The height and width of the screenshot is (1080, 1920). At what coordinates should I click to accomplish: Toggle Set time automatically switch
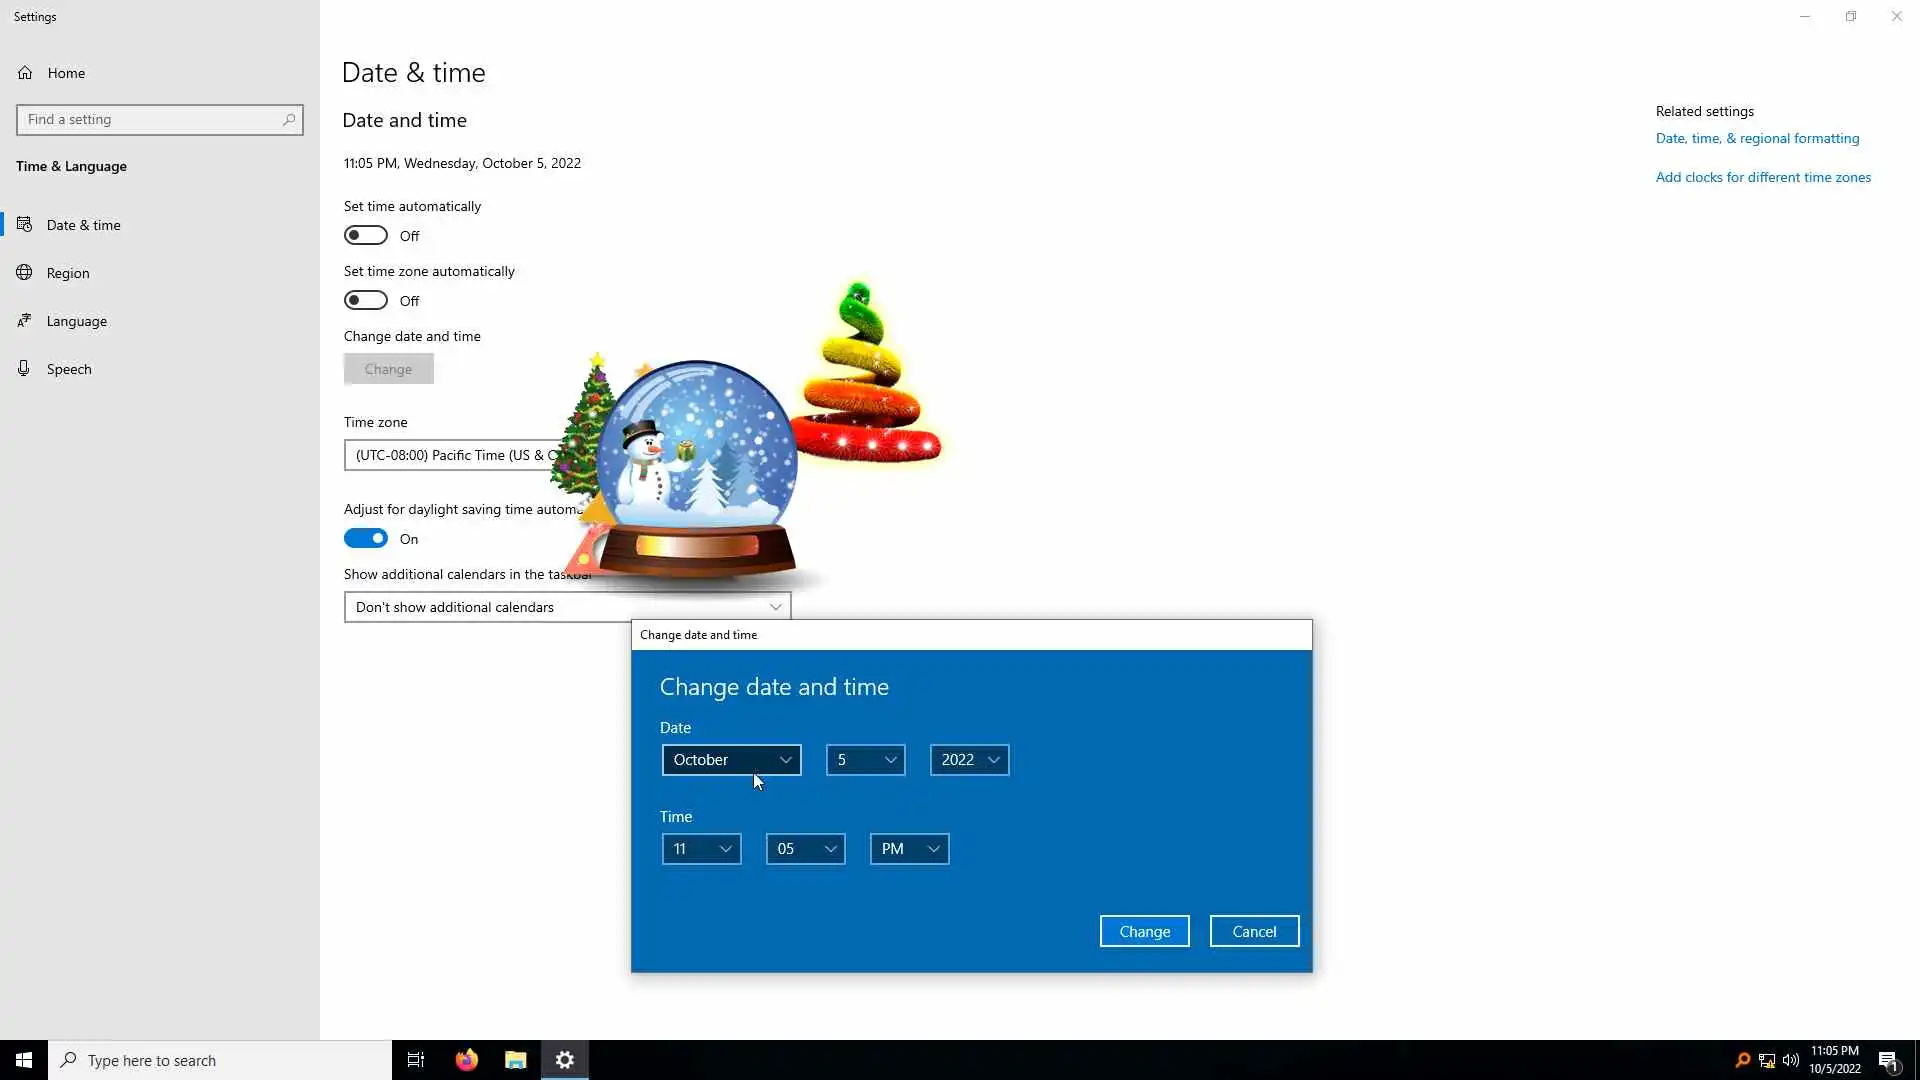366,235
